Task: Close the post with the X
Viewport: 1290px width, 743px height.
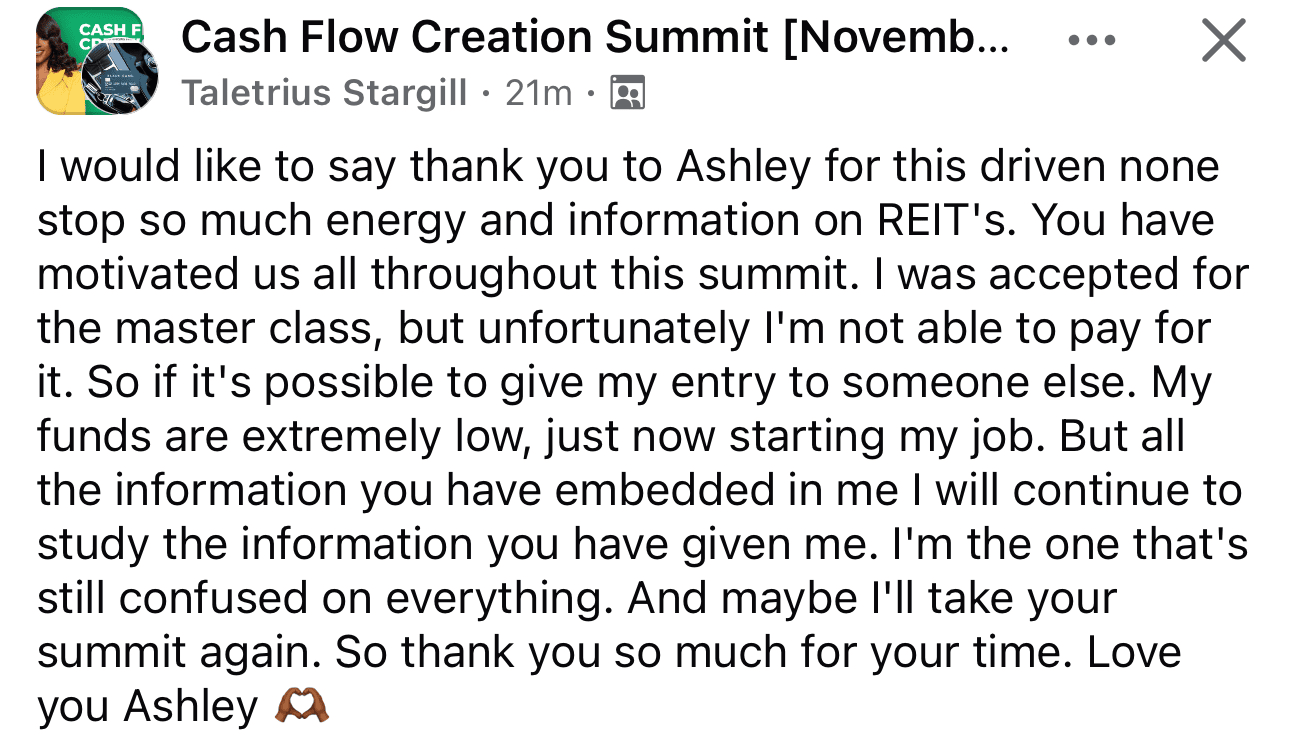Action: pyautogui.click(x=1222, y=42)
